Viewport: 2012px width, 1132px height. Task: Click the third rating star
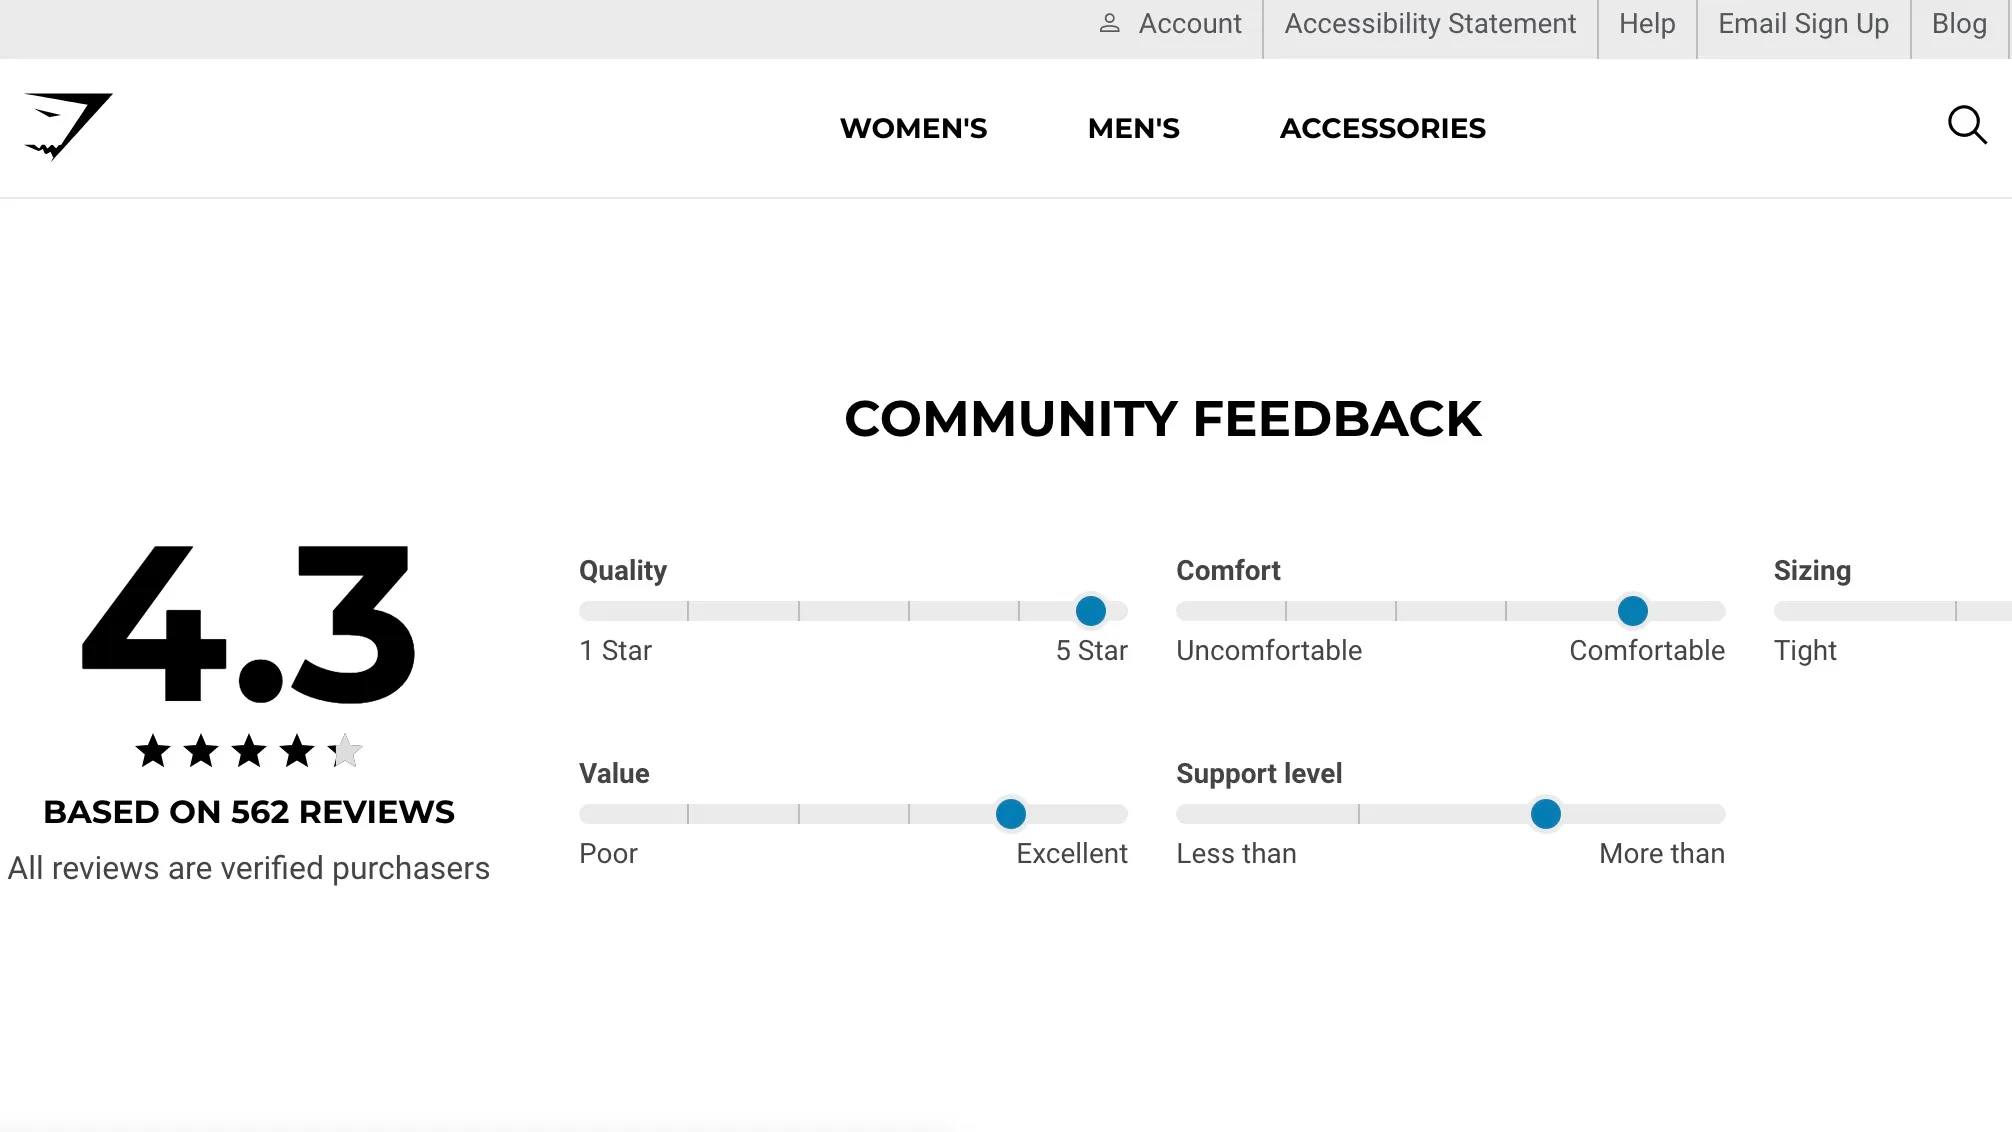(249, 751)
